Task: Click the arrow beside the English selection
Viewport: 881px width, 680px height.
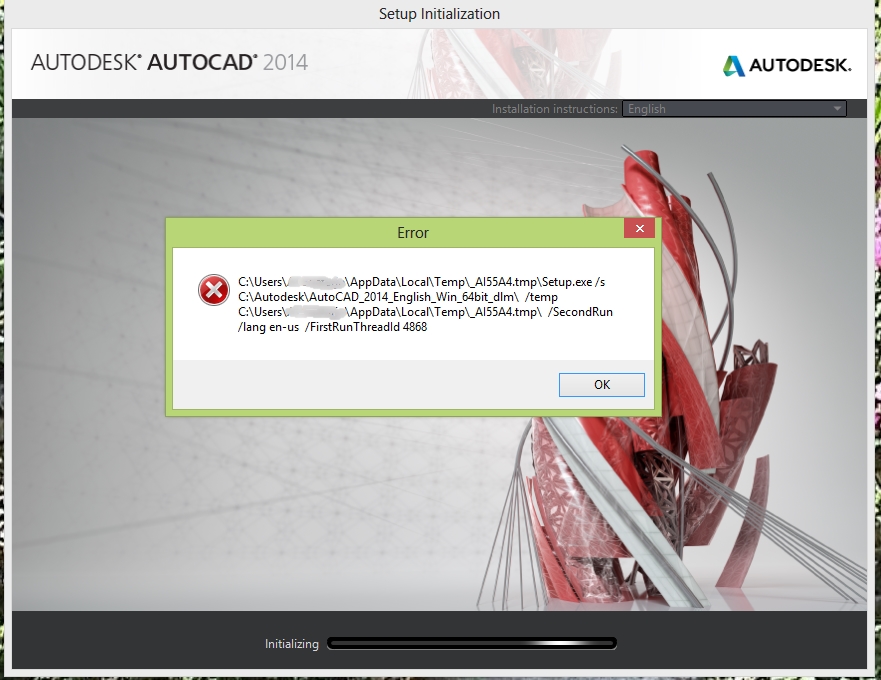Action: point(837,109)
